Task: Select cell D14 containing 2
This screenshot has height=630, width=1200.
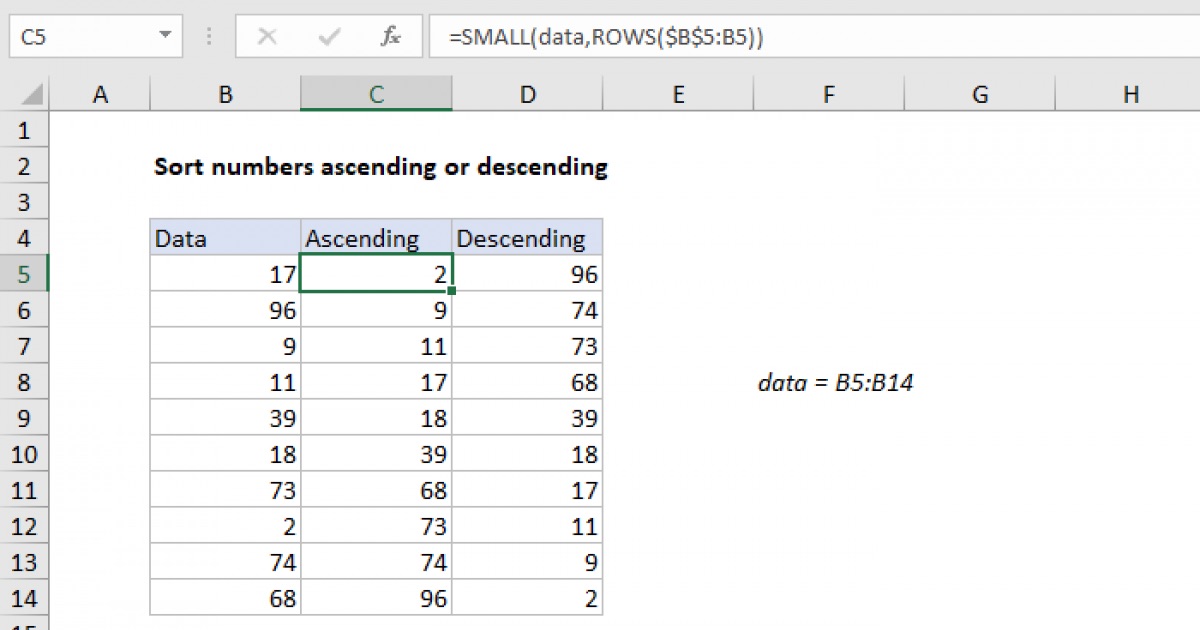Action: (527, 598)
